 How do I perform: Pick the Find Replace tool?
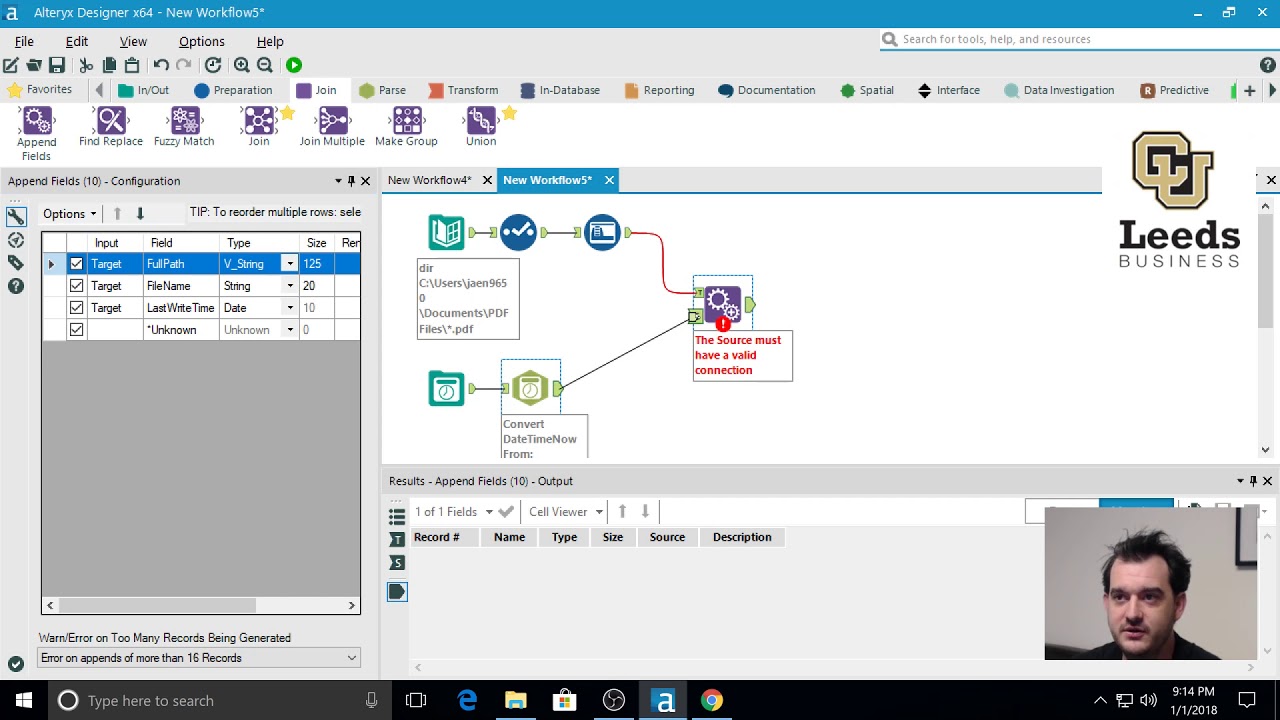coord(111,121)
